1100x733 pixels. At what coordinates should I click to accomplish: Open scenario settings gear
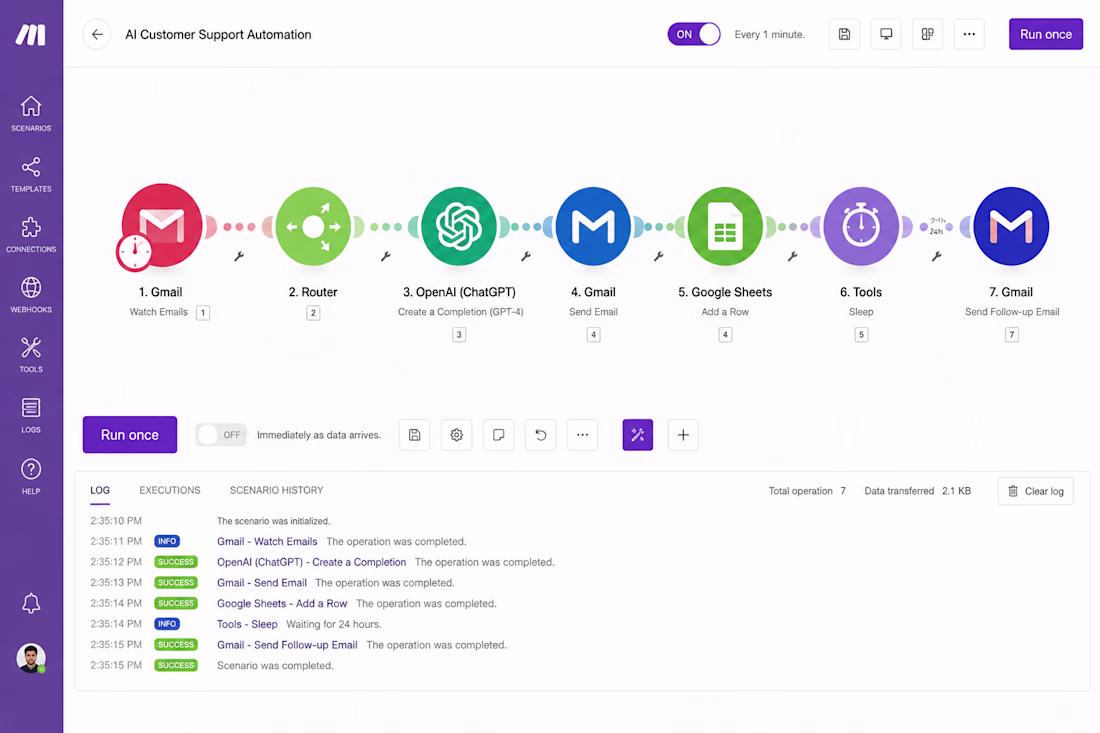pos(456,435)
